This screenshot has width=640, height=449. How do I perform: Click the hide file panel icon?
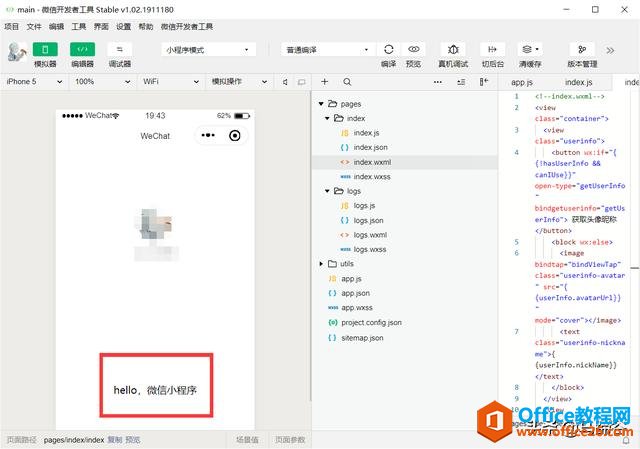click(484, 82)
